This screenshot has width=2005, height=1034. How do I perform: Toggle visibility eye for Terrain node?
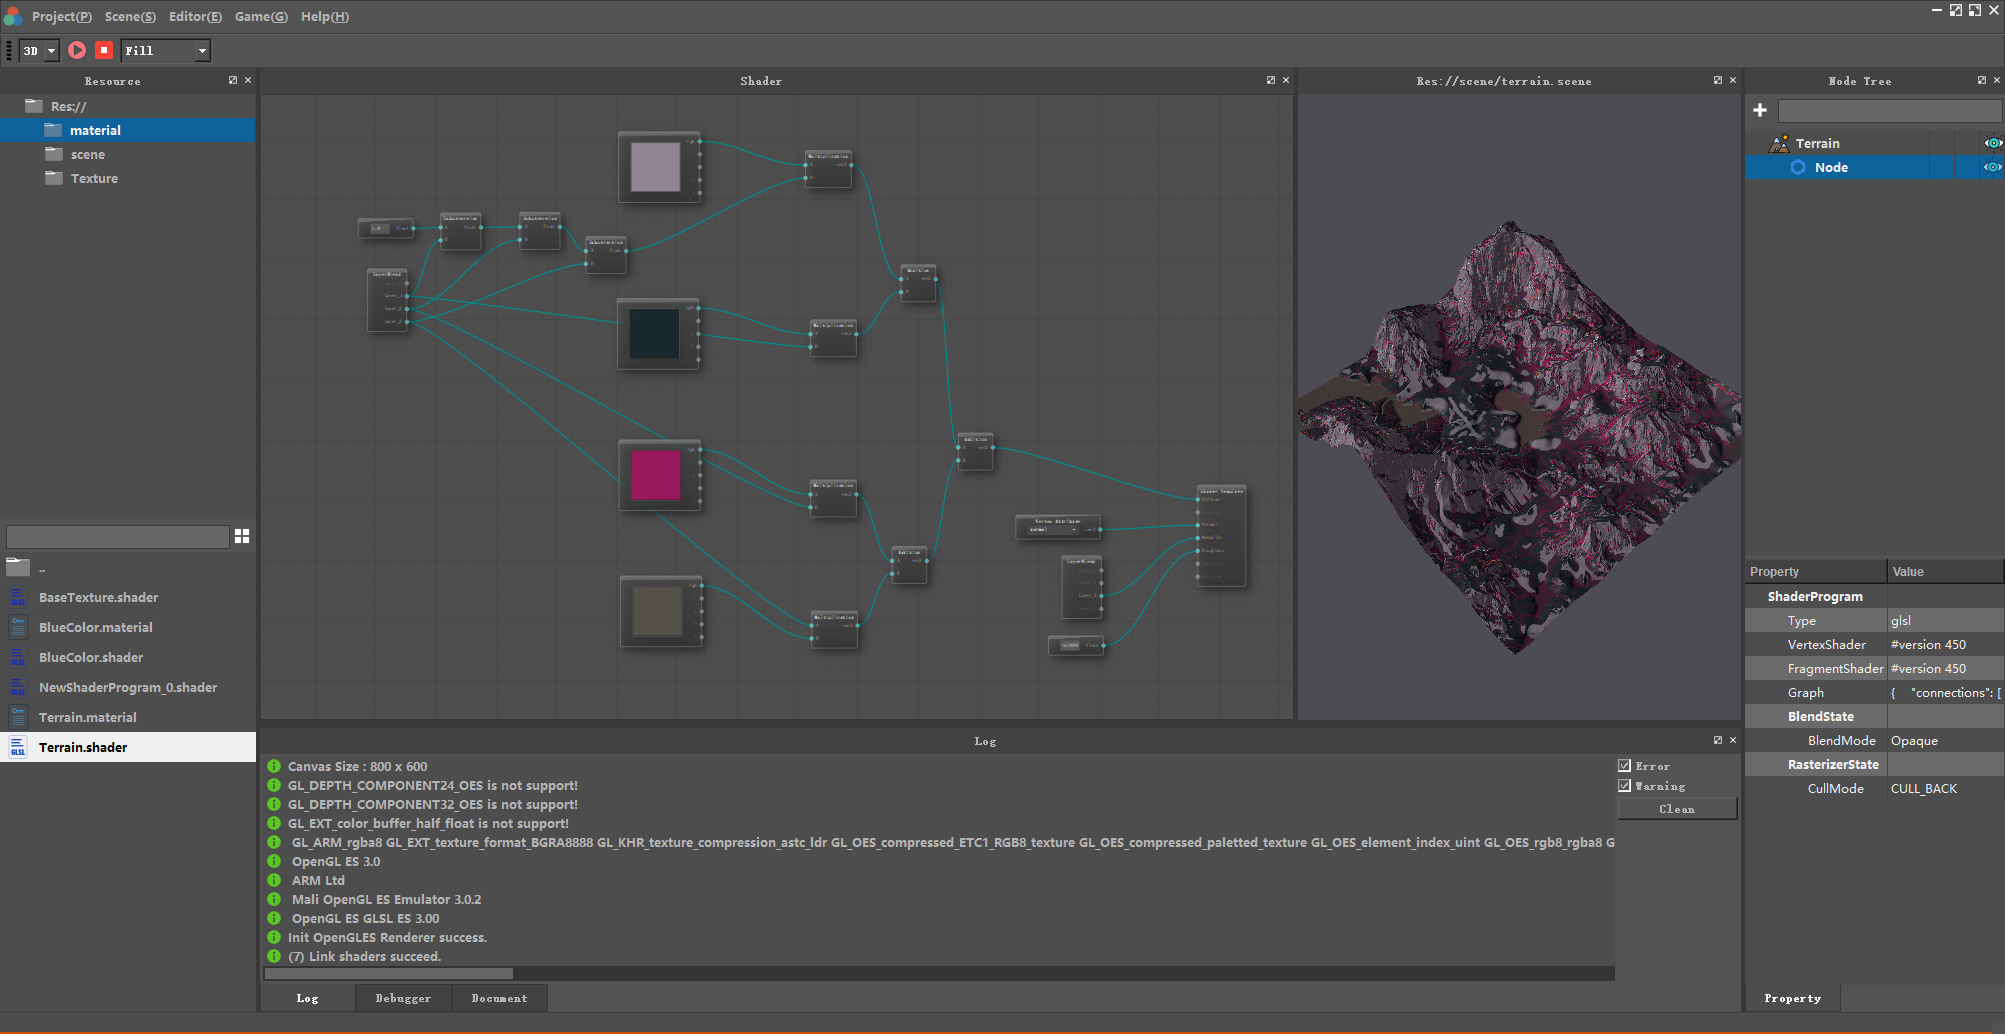[1992, 144]
